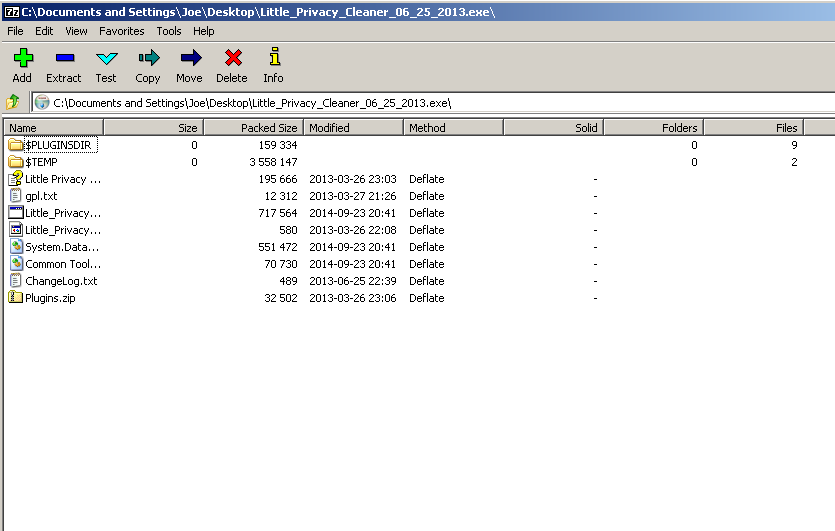Click the gpl.txt file icon
The image size is (835, 531).
(x=16, y=196)
